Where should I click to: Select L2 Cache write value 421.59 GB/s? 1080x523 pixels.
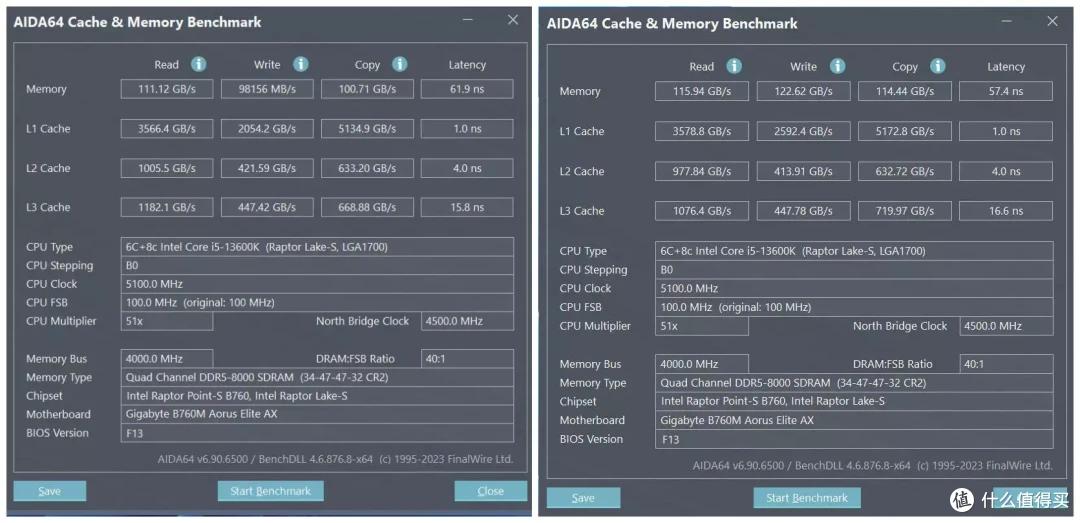[267, 168]
